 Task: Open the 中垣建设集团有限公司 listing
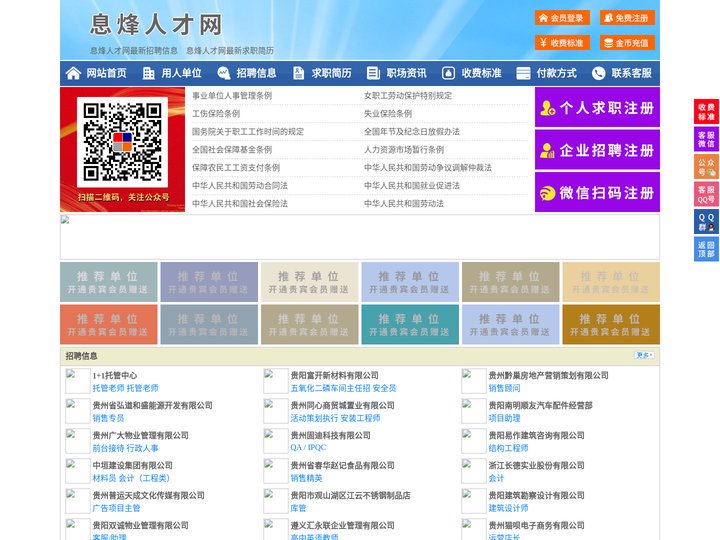point(133,466)
